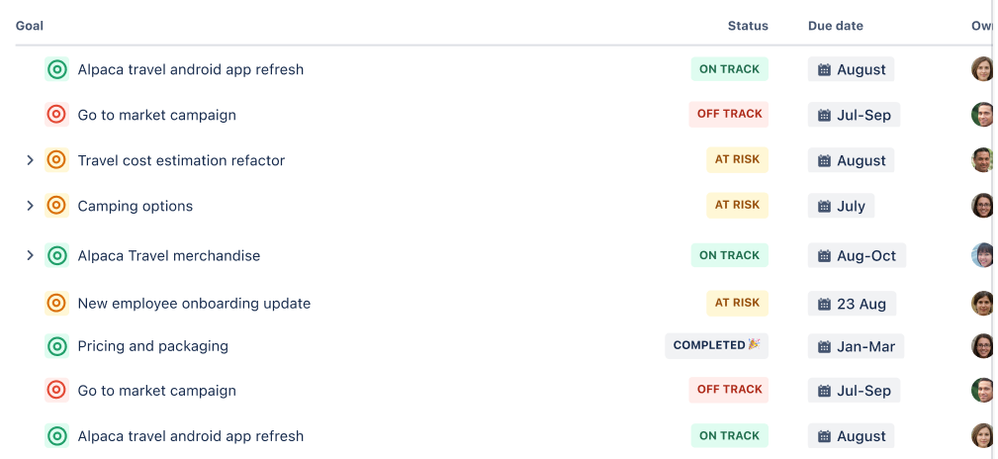Click calendar icon in the Jan-Mar due date
Screen dimensions: 998x459
pyautogui.click(x=824, y=347)
